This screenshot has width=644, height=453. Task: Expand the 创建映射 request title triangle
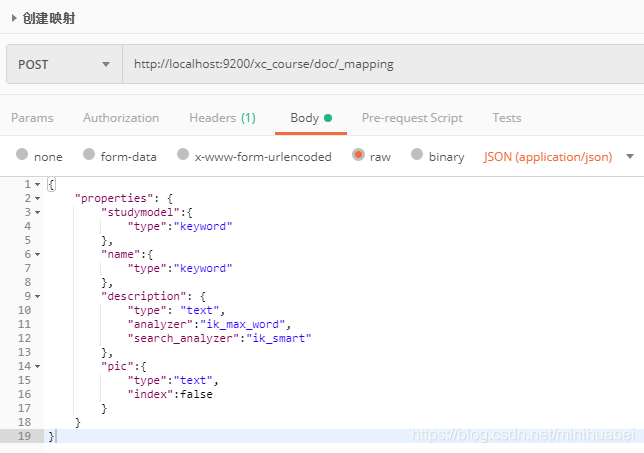pyautogui.click(x=14, y=18)
